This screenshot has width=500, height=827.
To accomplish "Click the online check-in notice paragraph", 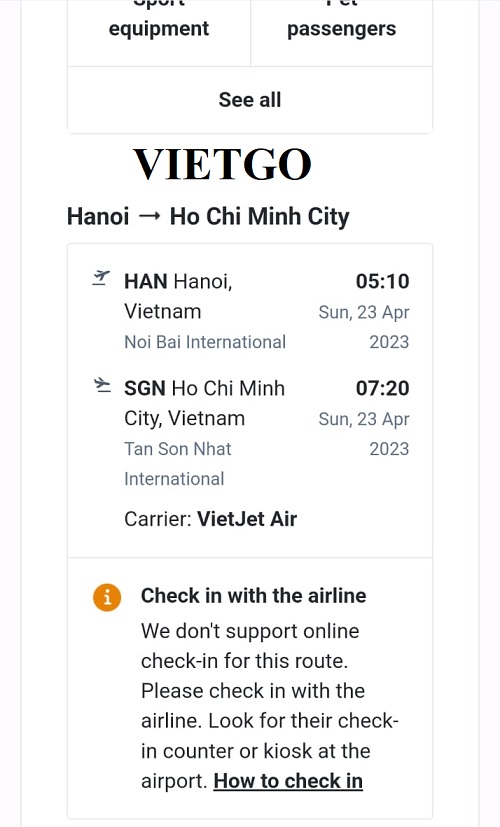I will pyautogui.click(x=269, y=706).
